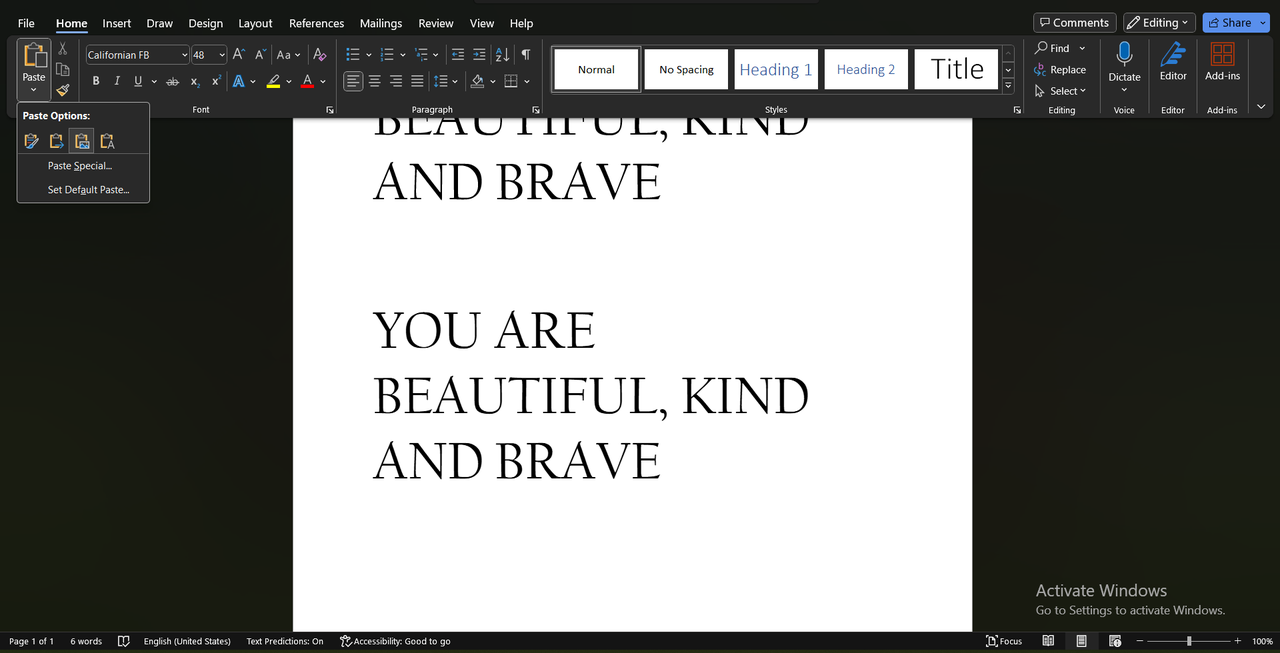This screenshot has height=653, width=1280.
Task: Start a numbered list
Action: click(387, 55)
